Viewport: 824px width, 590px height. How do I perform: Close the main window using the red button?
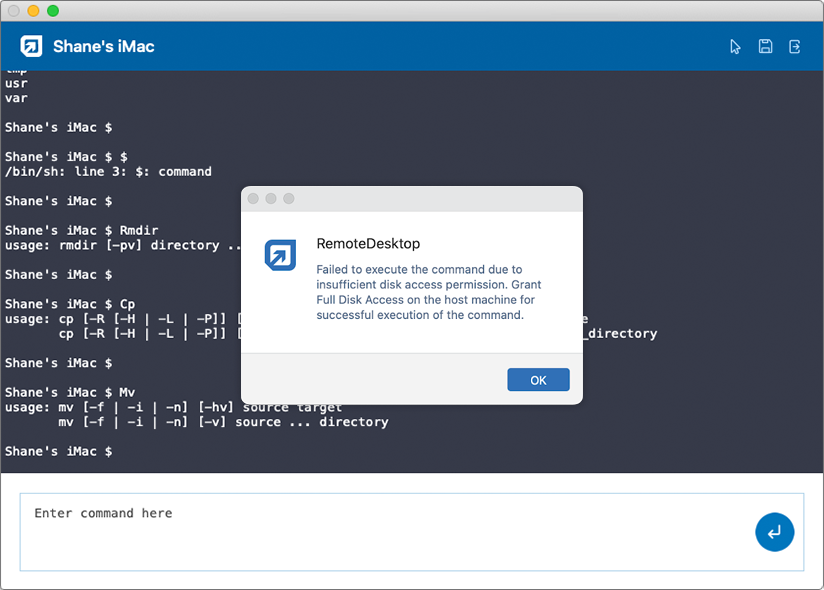tap(13, 10)
